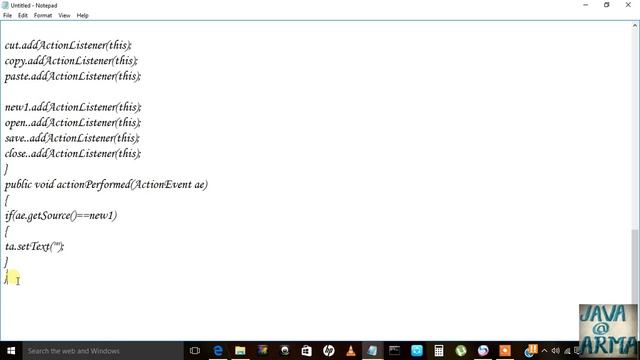Open the Format menu
640x360 pixels.
coord(43,16)
